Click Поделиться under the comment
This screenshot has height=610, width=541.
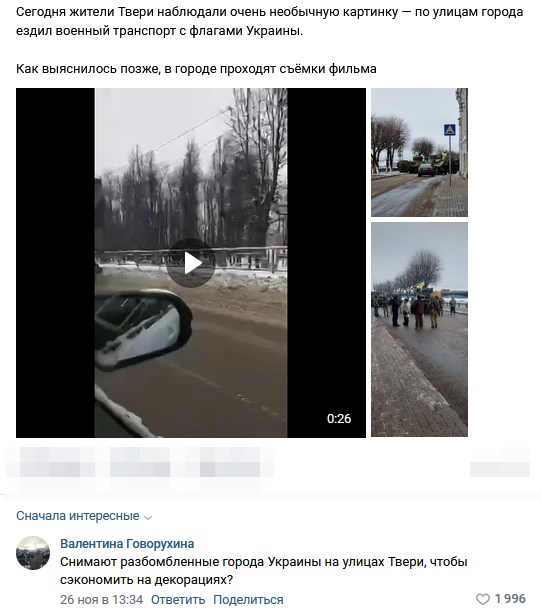[248, 599]
